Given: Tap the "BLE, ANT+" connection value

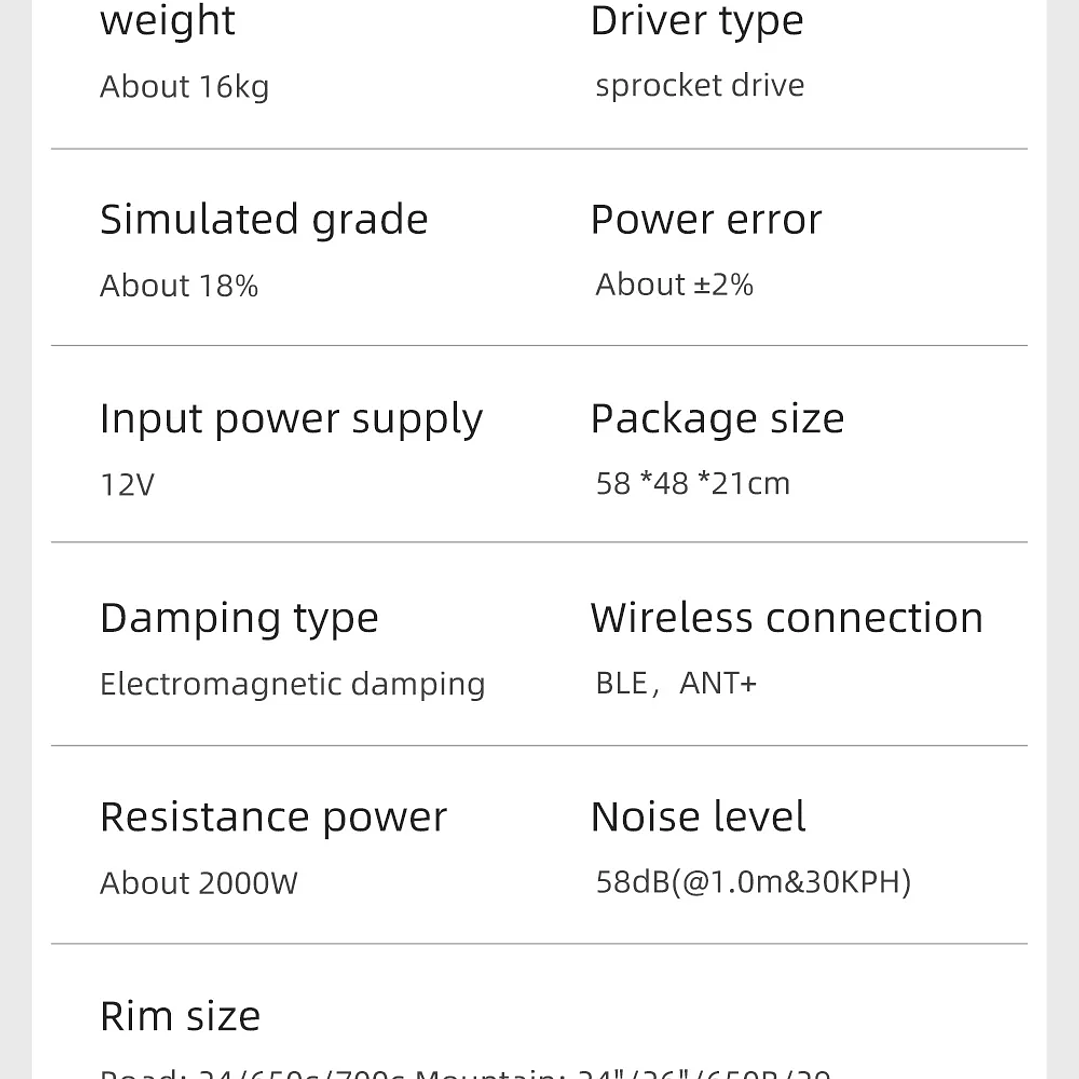Looking at the screenshot, I should [x=676, y=683].
